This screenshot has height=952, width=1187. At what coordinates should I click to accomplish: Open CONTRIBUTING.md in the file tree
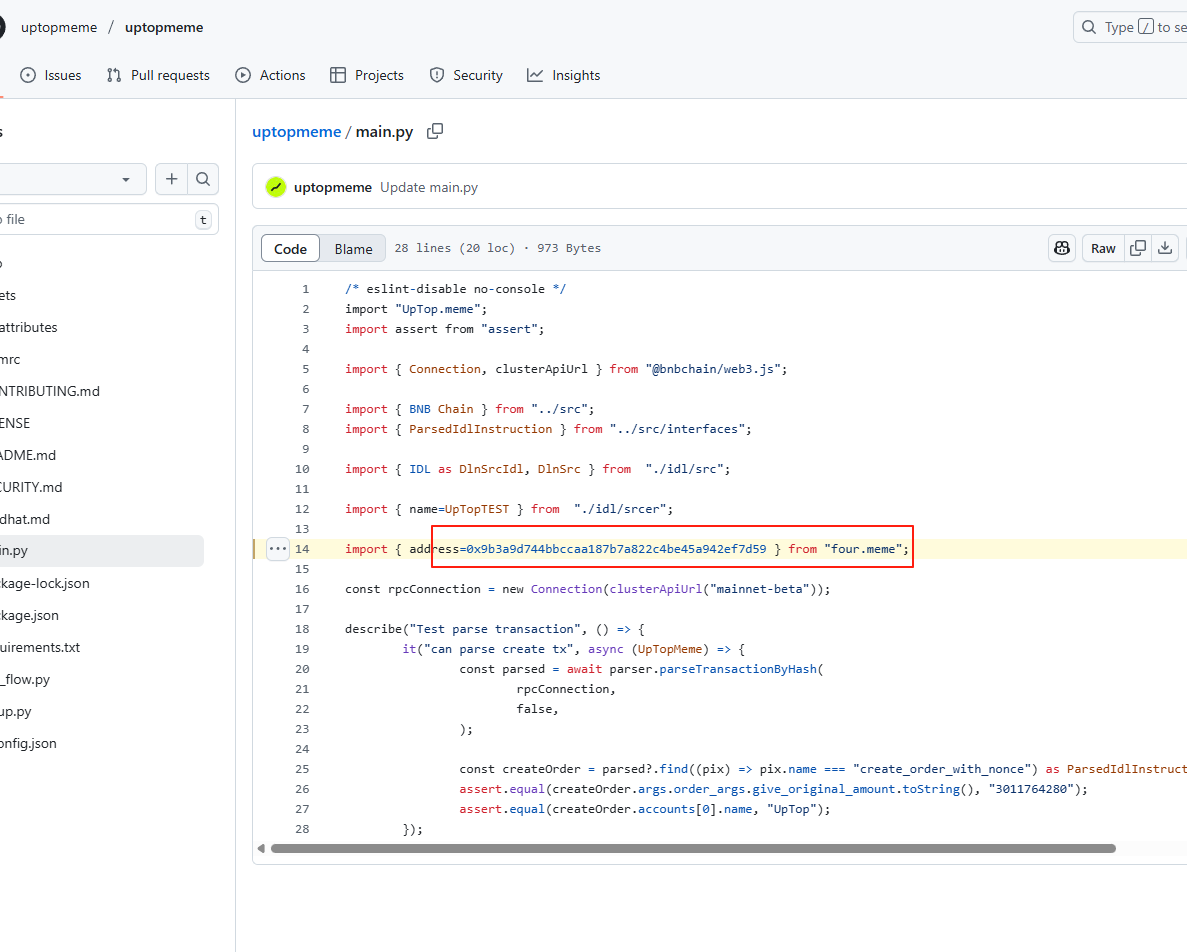pyautogui.click(x=50, y=391)
